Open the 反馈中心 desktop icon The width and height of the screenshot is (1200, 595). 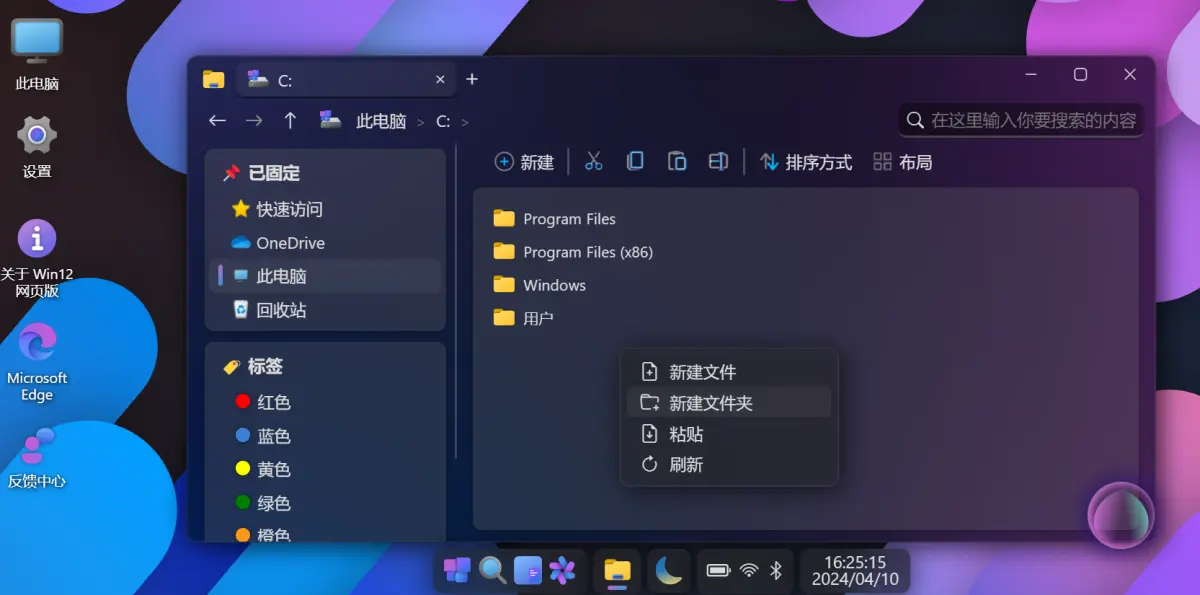pos(37,458)
